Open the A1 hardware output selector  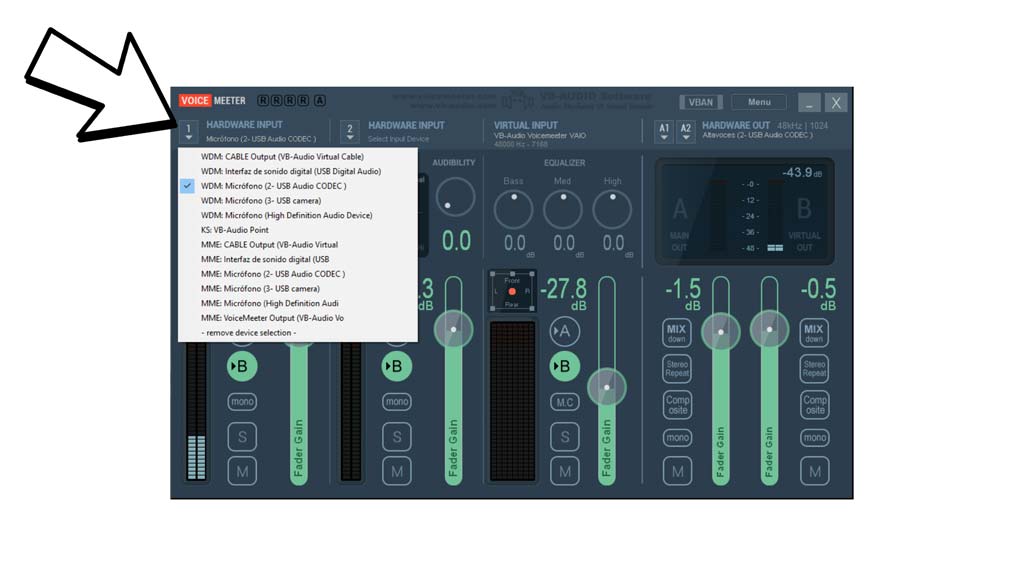(664, 133)
